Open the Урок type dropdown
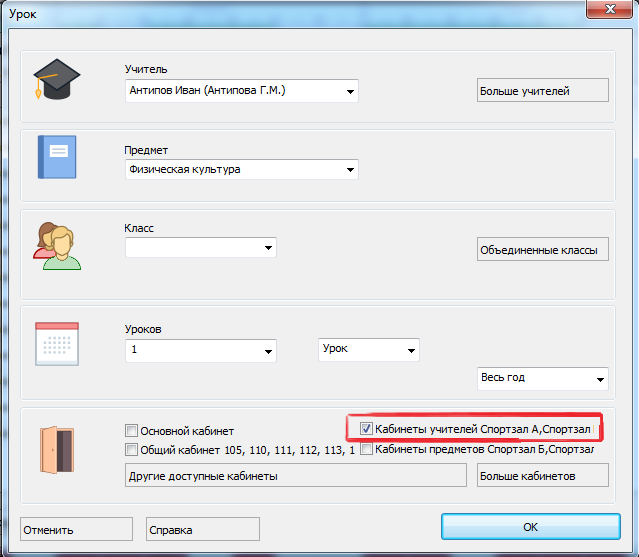Screen dimensions: 639x557 coord(410,352)
